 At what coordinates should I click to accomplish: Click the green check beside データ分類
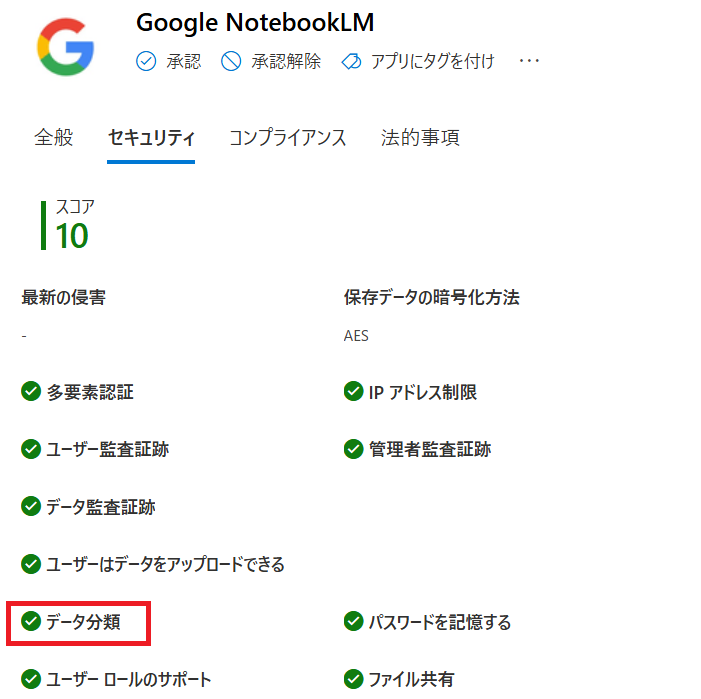(x=31, y=622)
